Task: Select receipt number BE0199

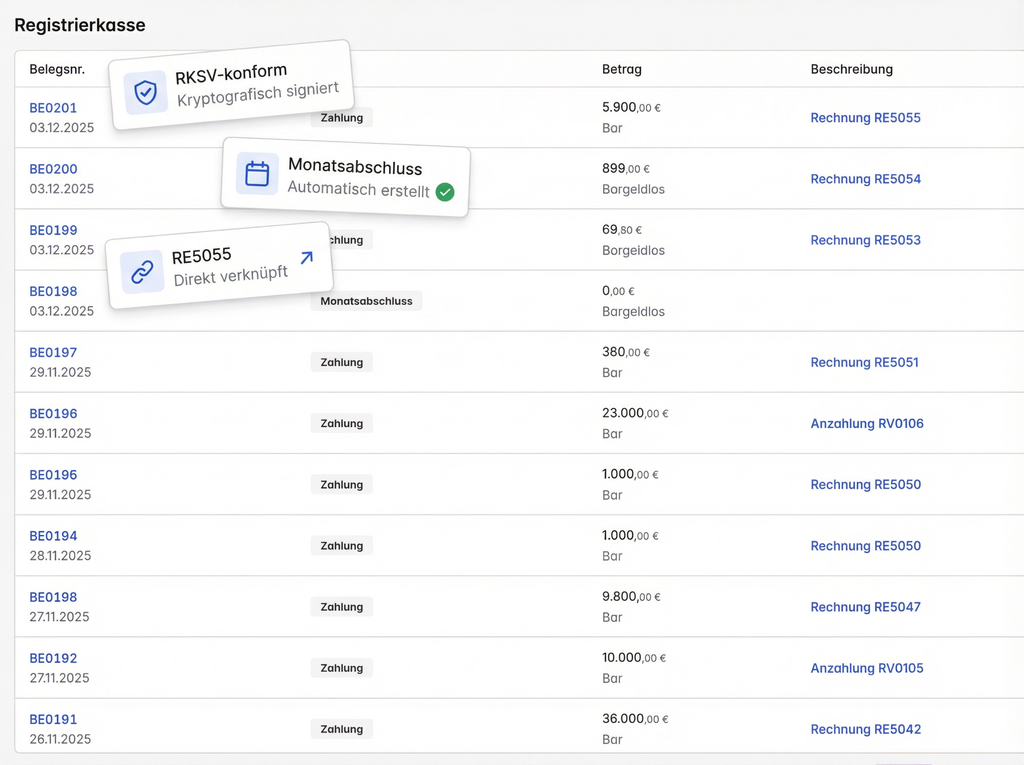Action: point(53,230)
